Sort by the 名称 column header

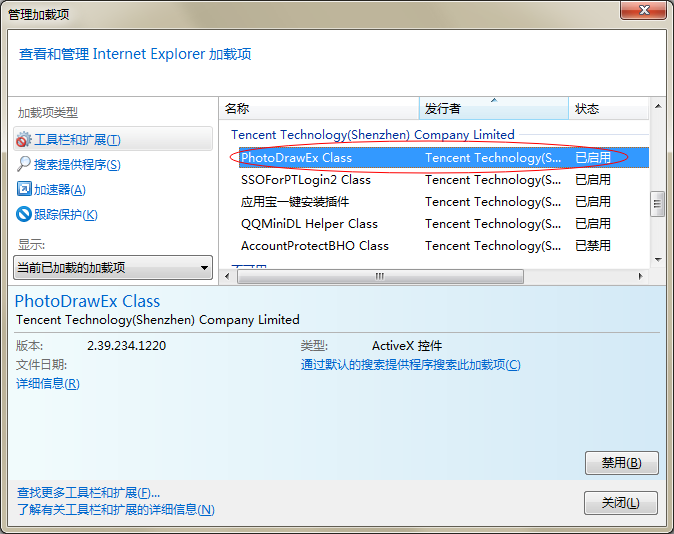(319, 109)
